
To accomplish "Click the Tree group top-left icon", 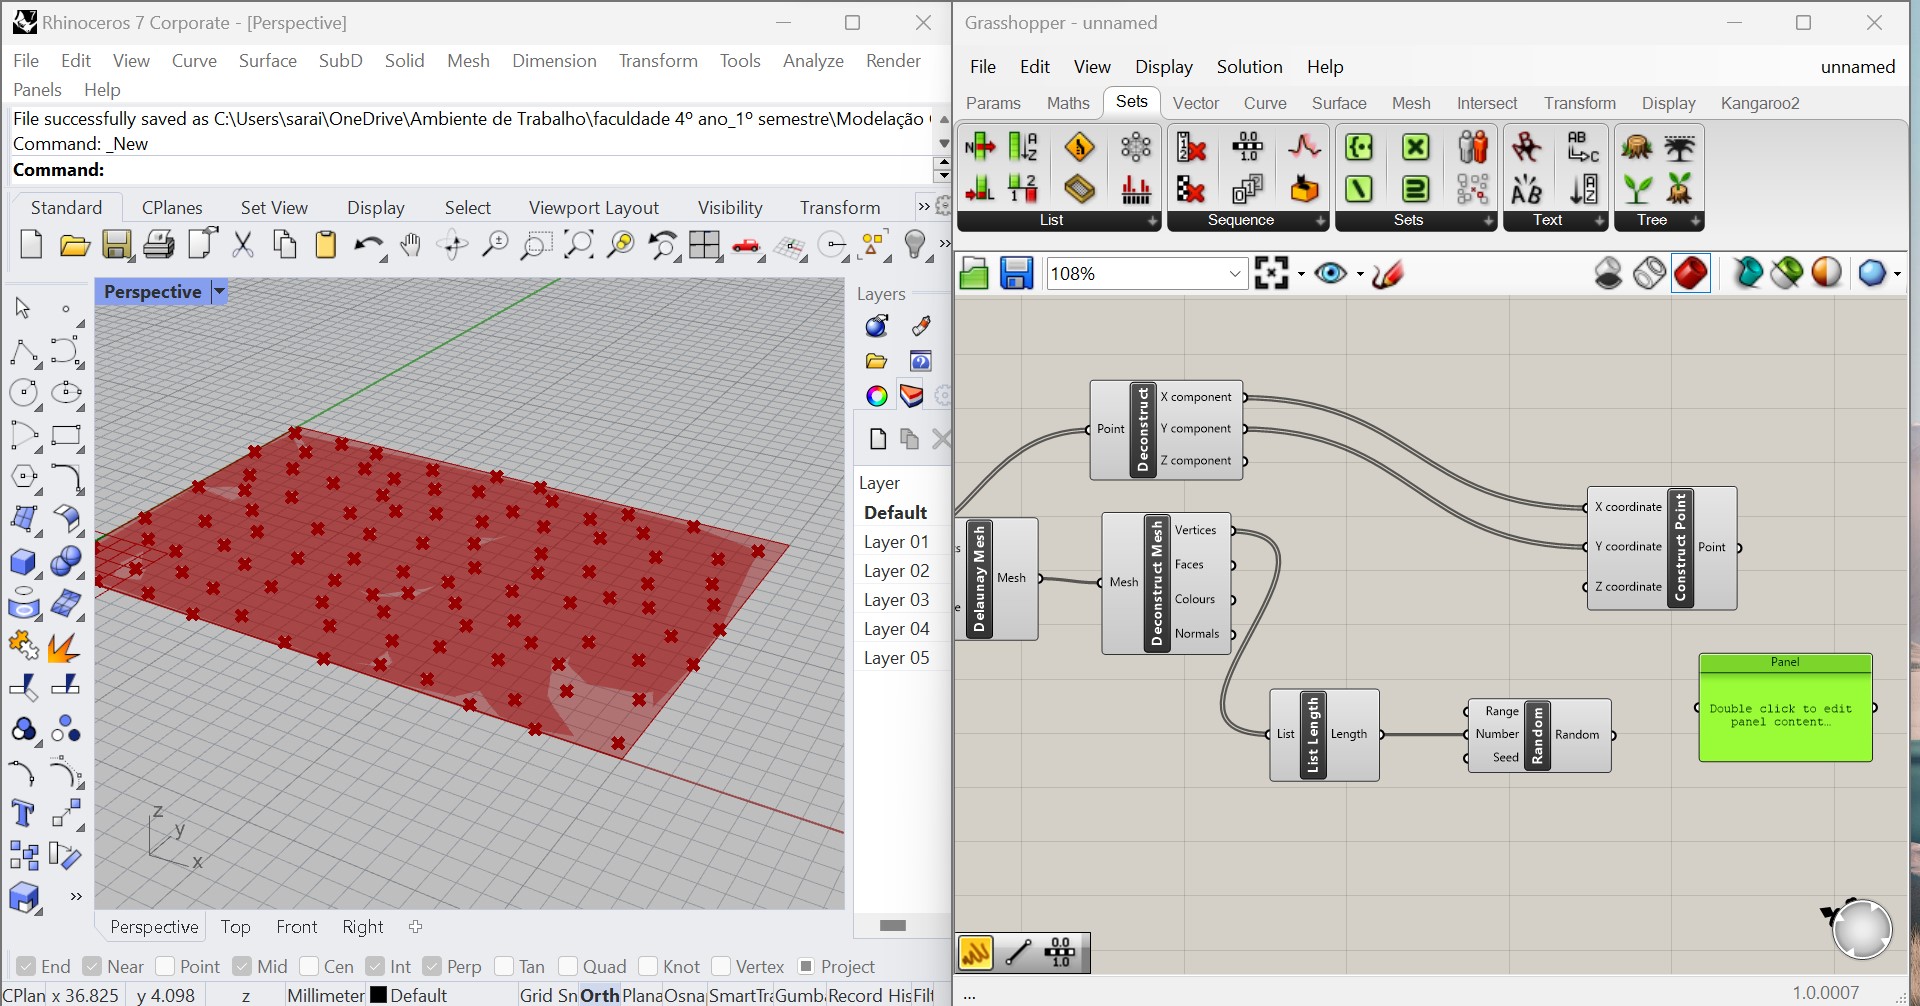I will (x=1637, y=148).
